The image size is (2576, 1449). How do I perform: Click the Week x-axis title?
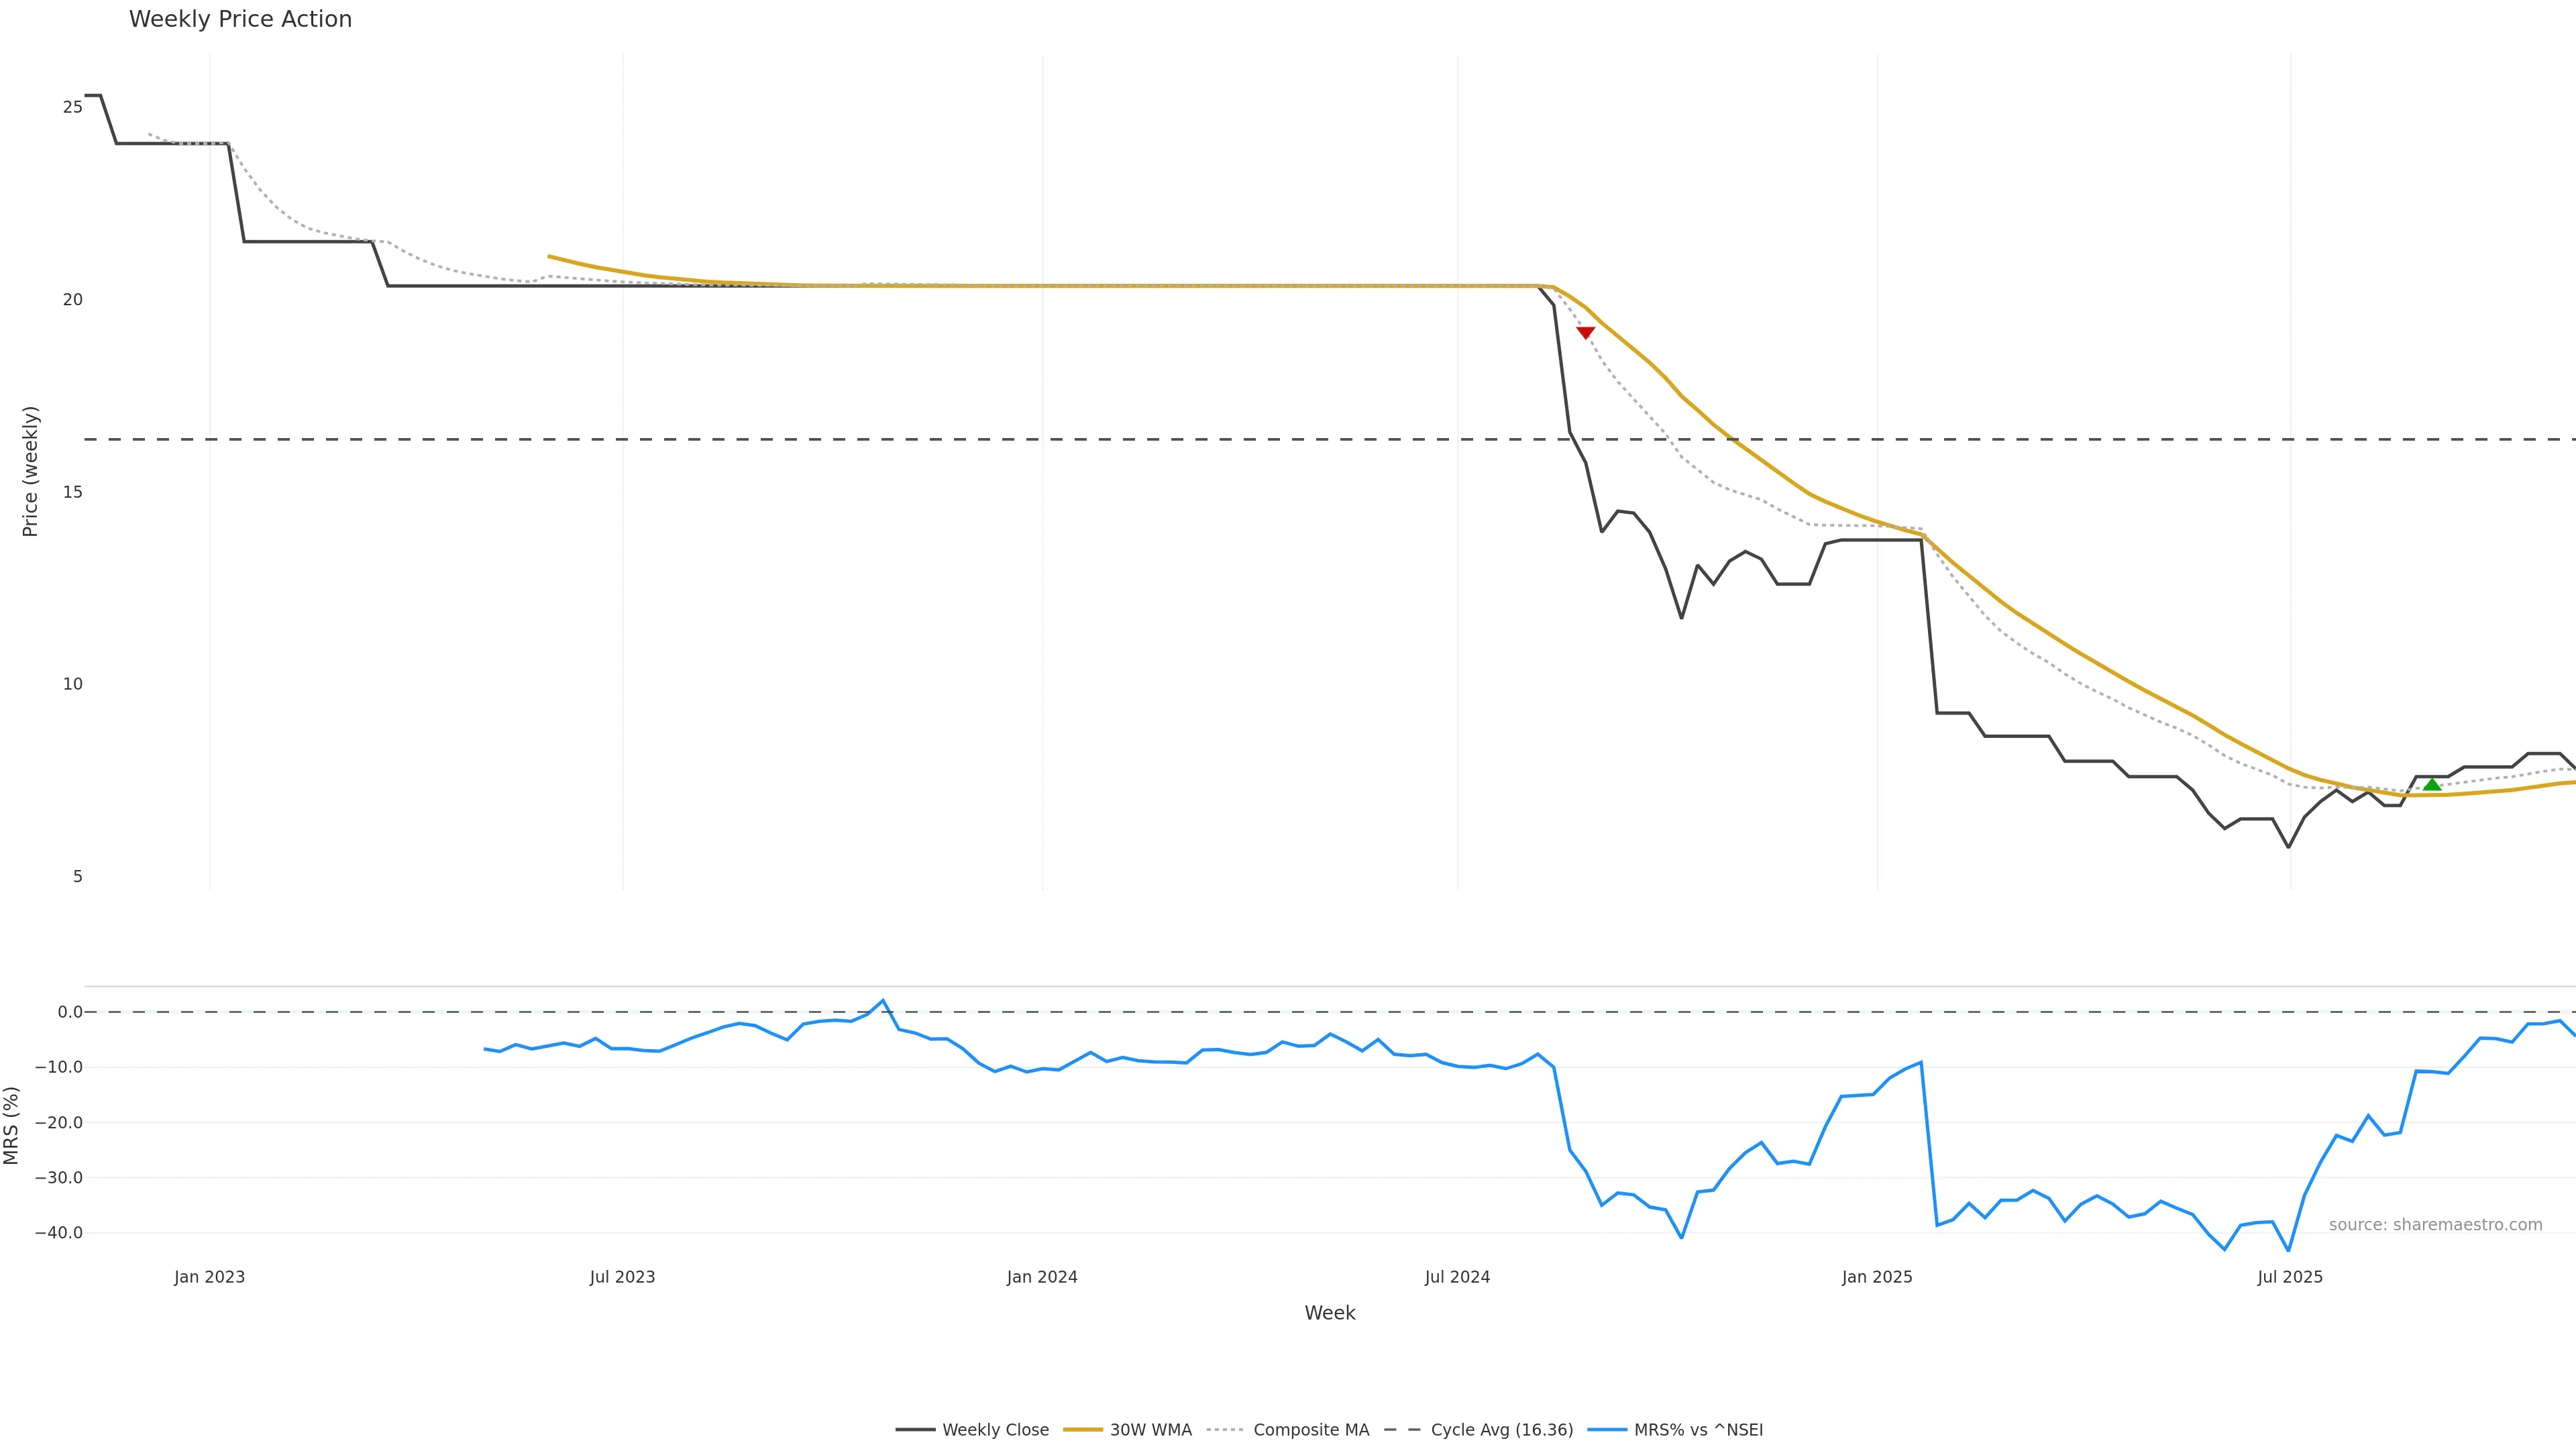coord(1329,1313)
